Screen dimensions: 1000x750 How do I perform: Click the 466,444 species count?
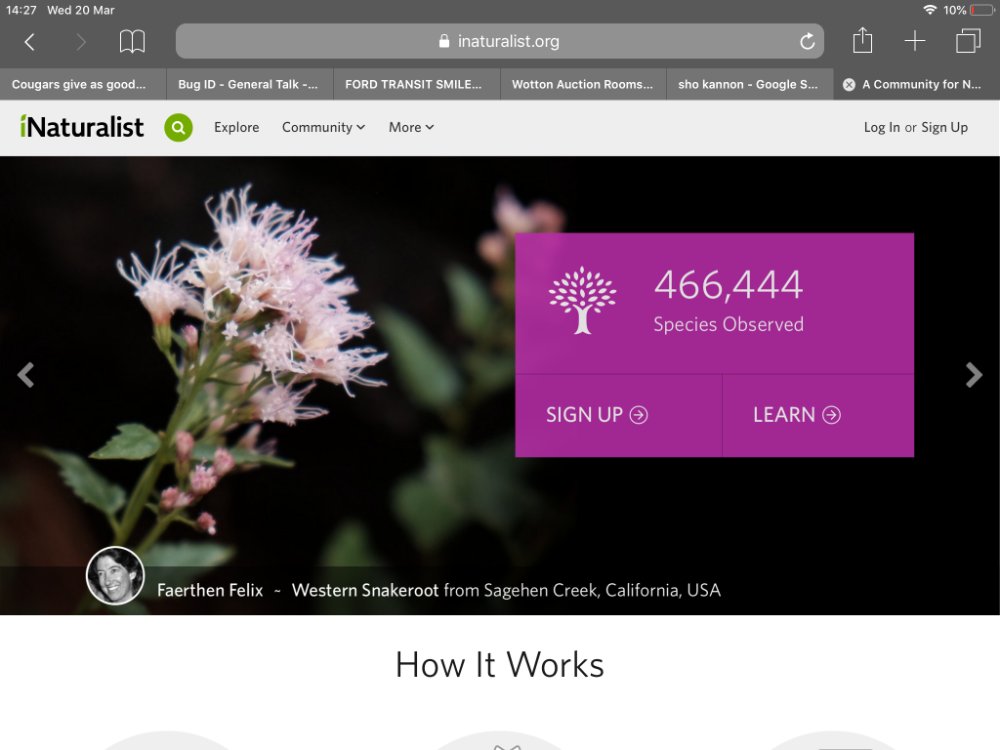click(x=728, y=285)
